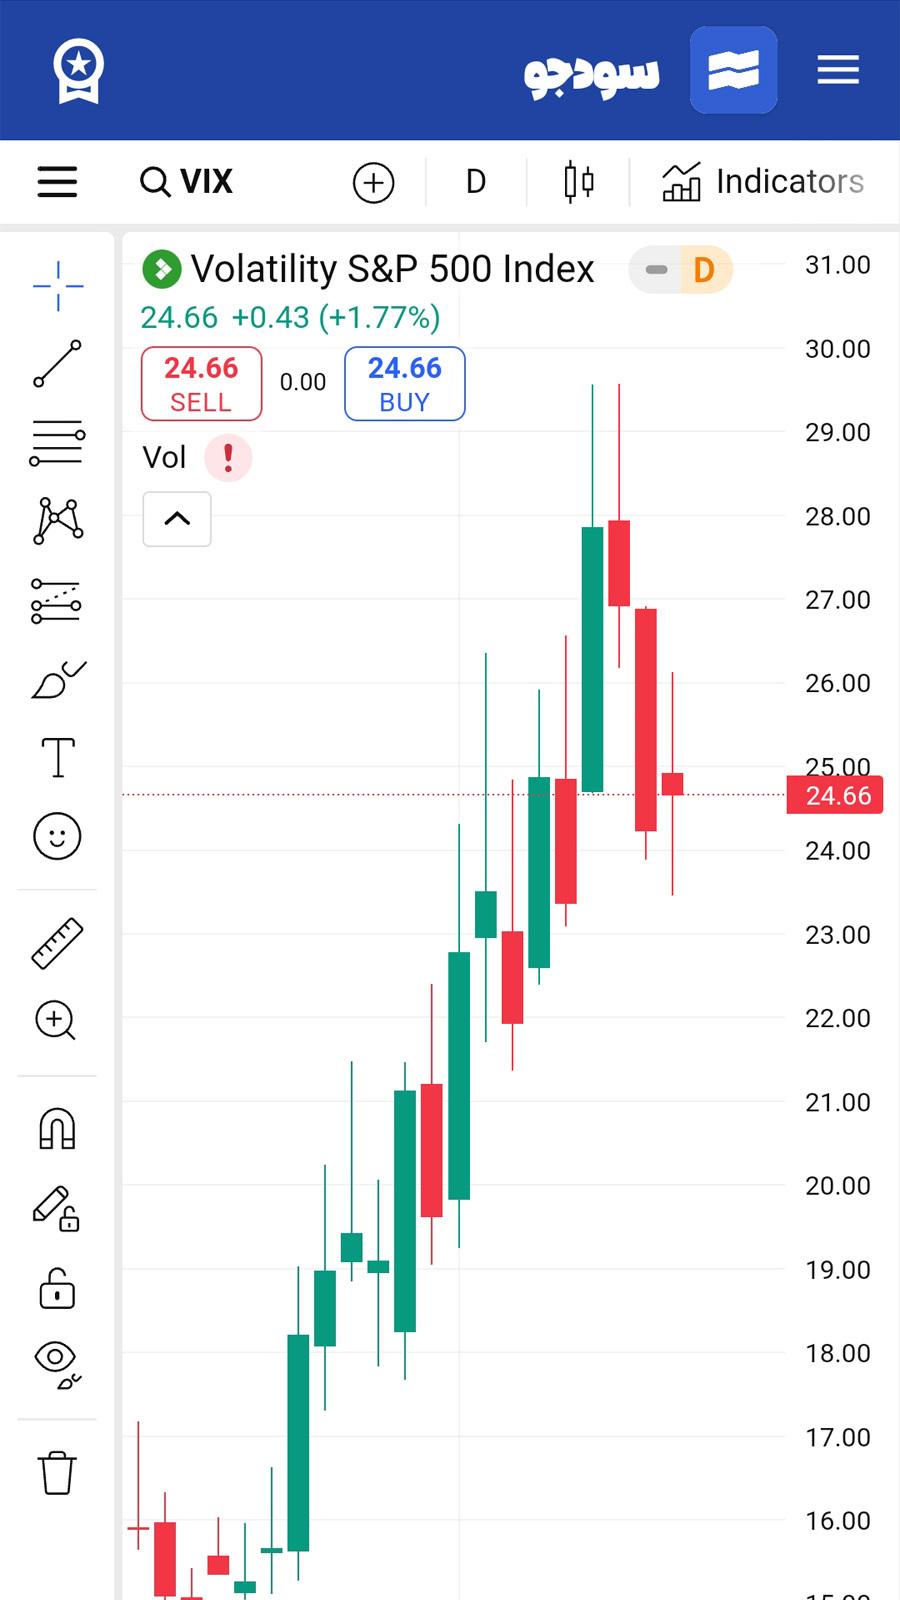900x1600 pixels.
Task: Select the ruler measure tool
Action: click(x=58, y=943)
